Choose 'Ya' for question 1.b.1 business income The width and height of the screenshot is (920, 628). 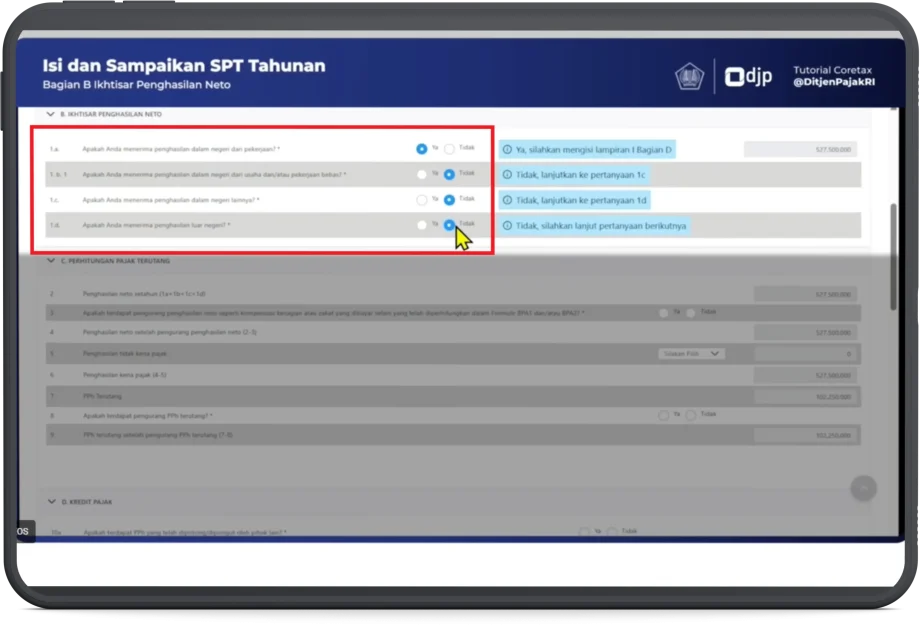point(422,174)
